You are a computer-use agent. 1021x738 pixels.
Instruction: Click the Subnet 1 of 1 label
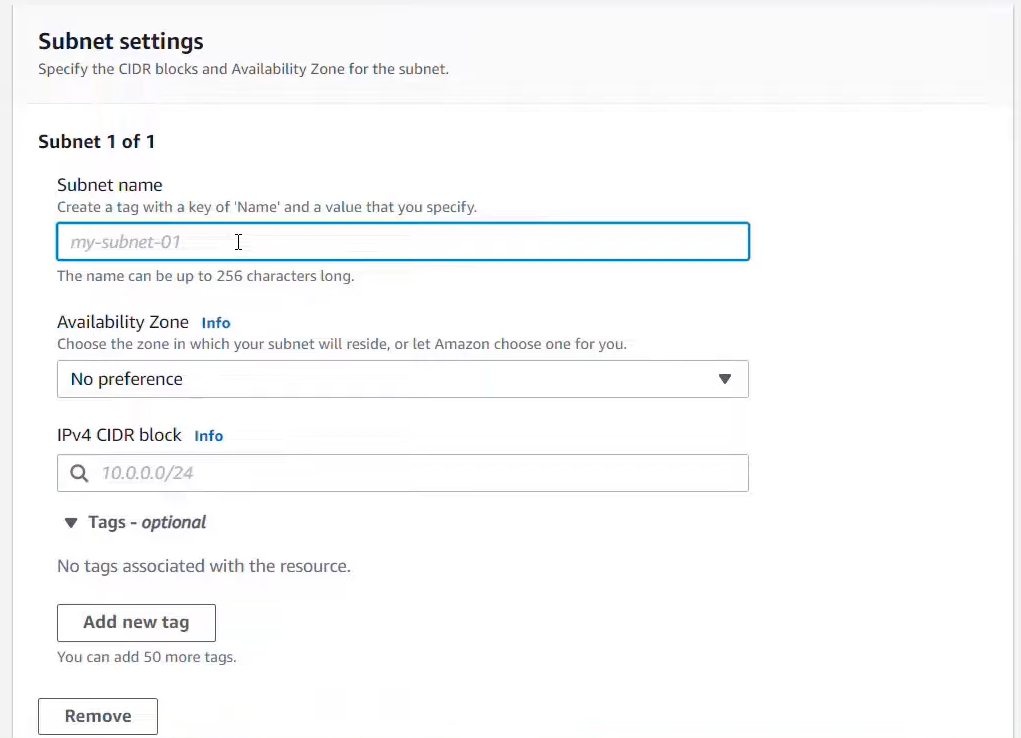tap(96, 141)
